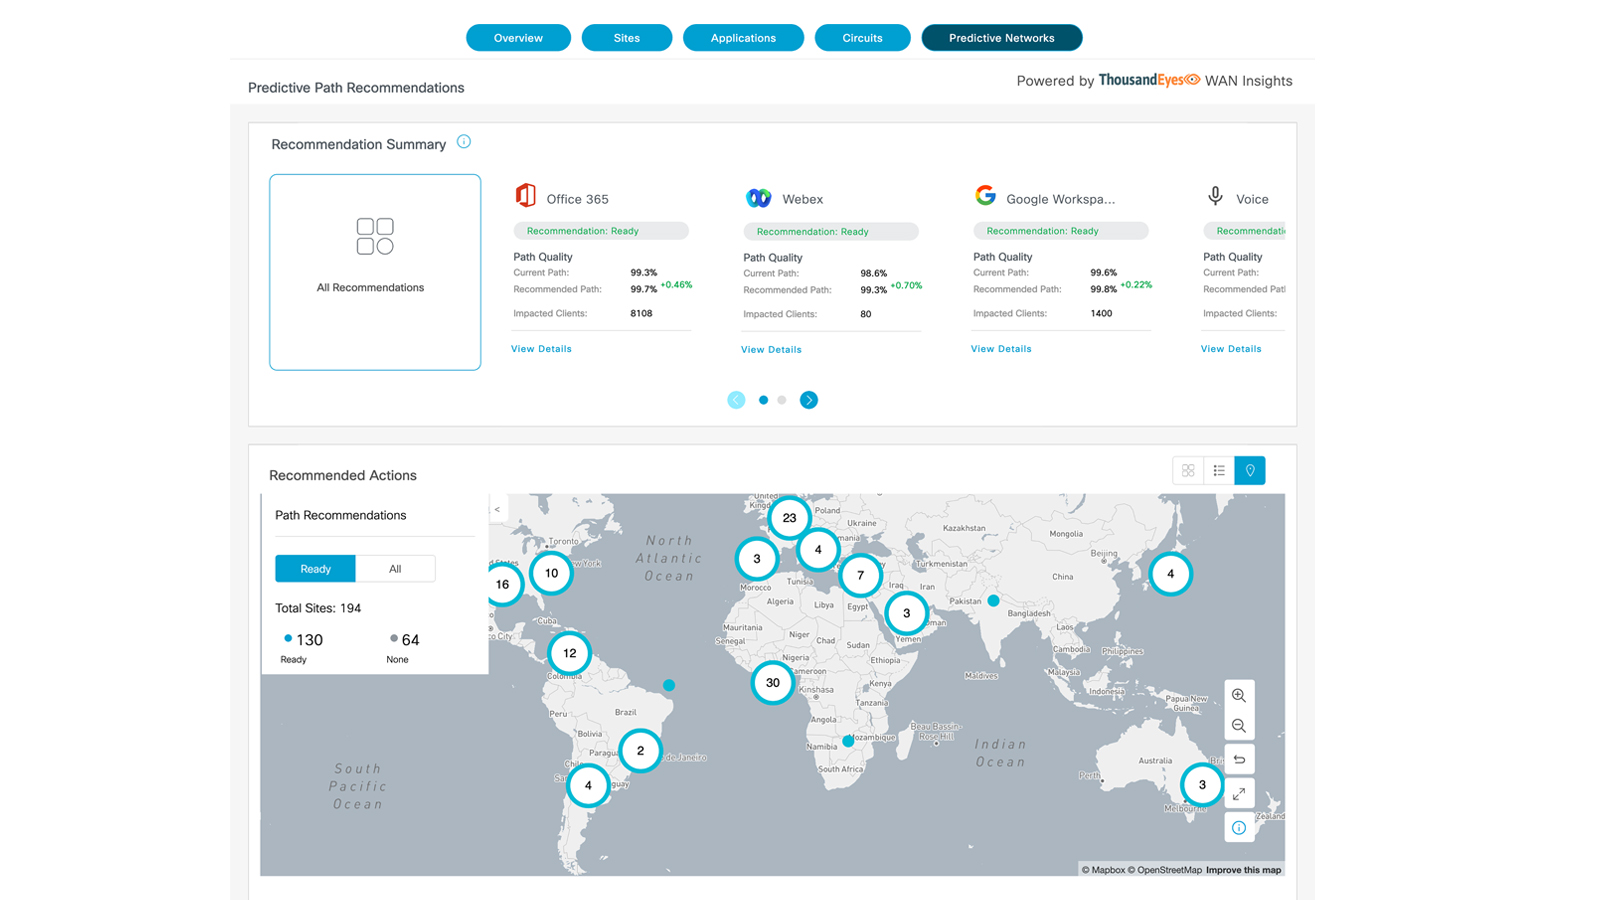Switch to list view icon

click(1219, 471)
